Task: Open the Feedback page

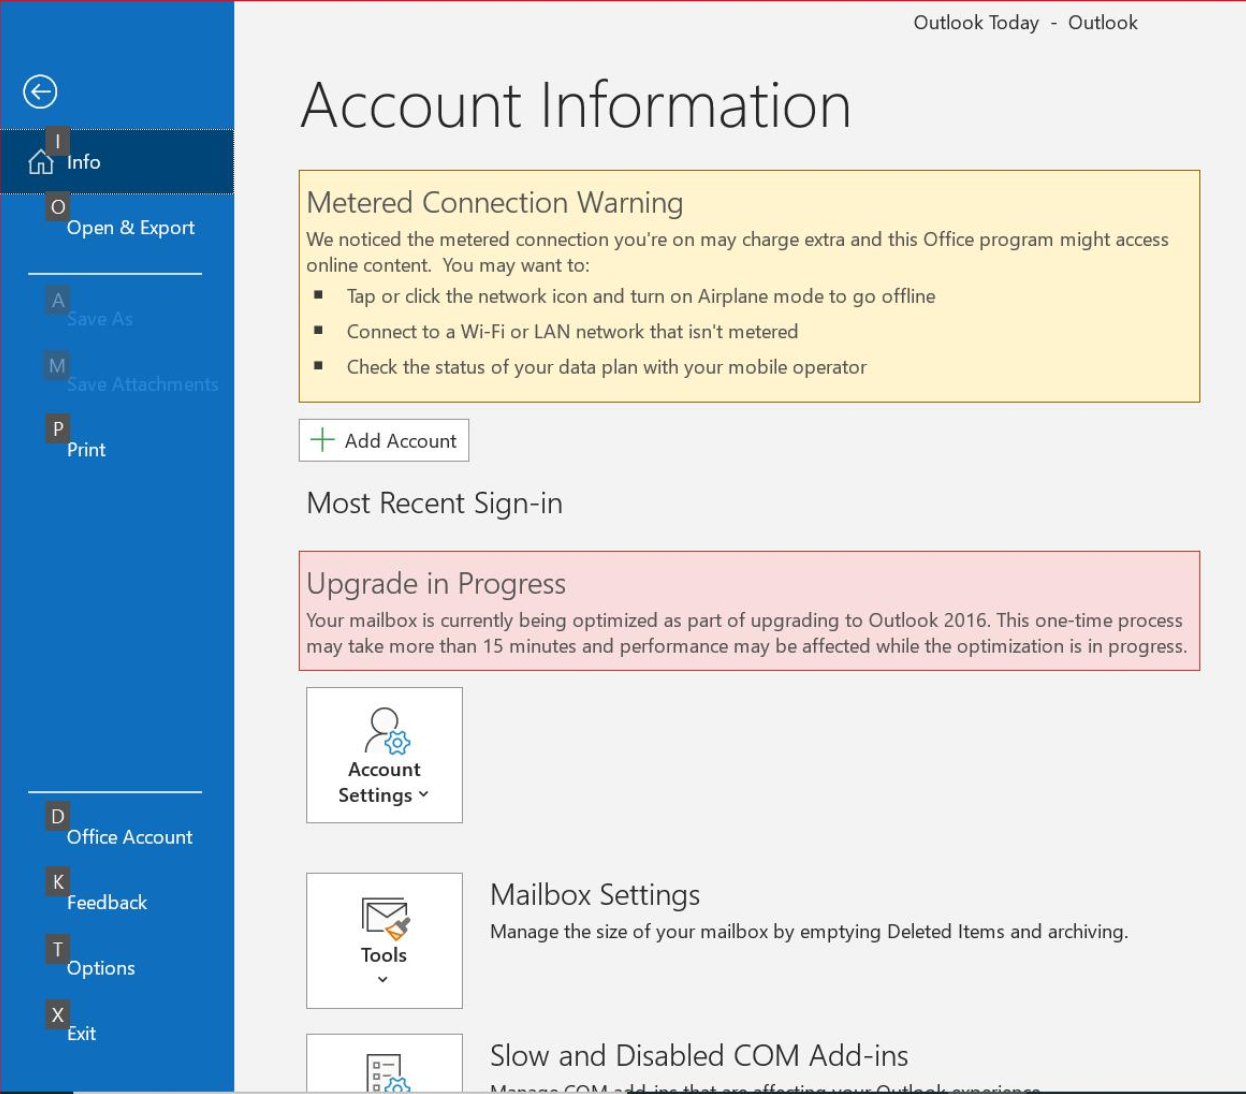Action: [117, 902]
